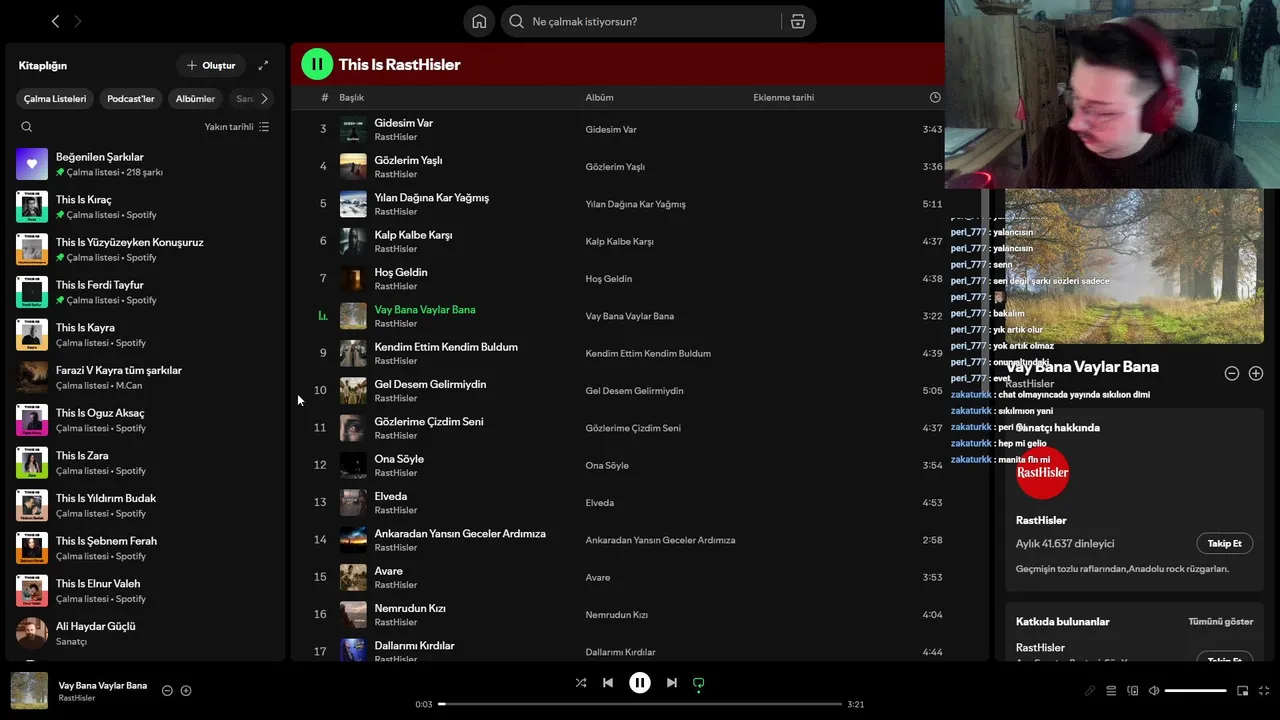Follow RastHisler with Takip Et button
1280x720 pixels.
pyautogui.click(x=1224, y=543)
